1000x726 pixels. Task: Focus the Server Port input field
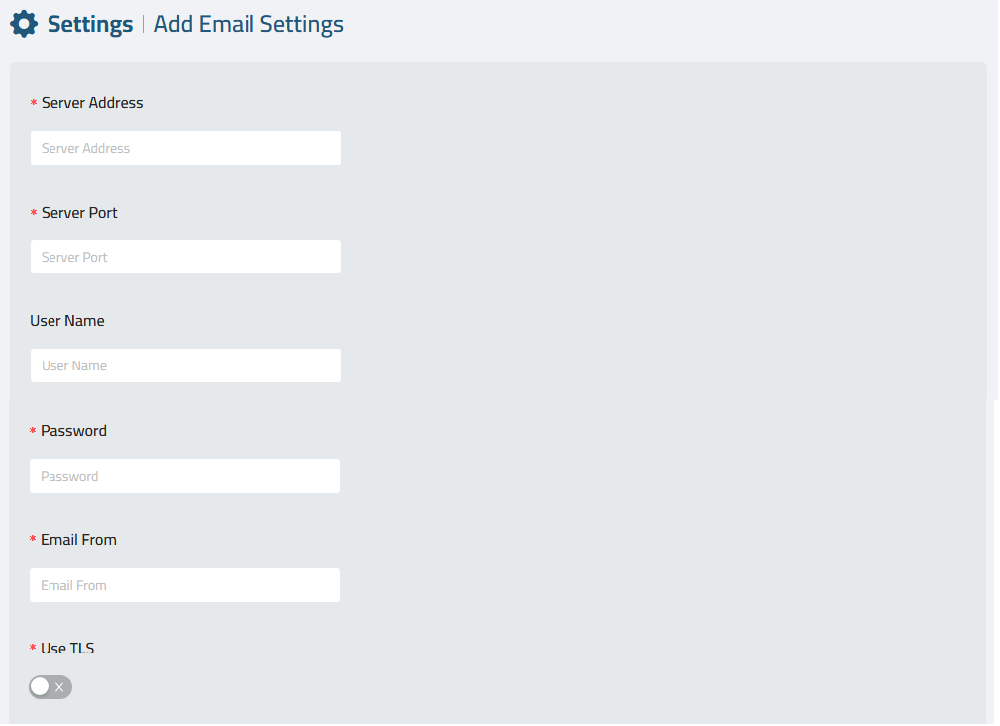pyautogui.click(x=186, y=256)
